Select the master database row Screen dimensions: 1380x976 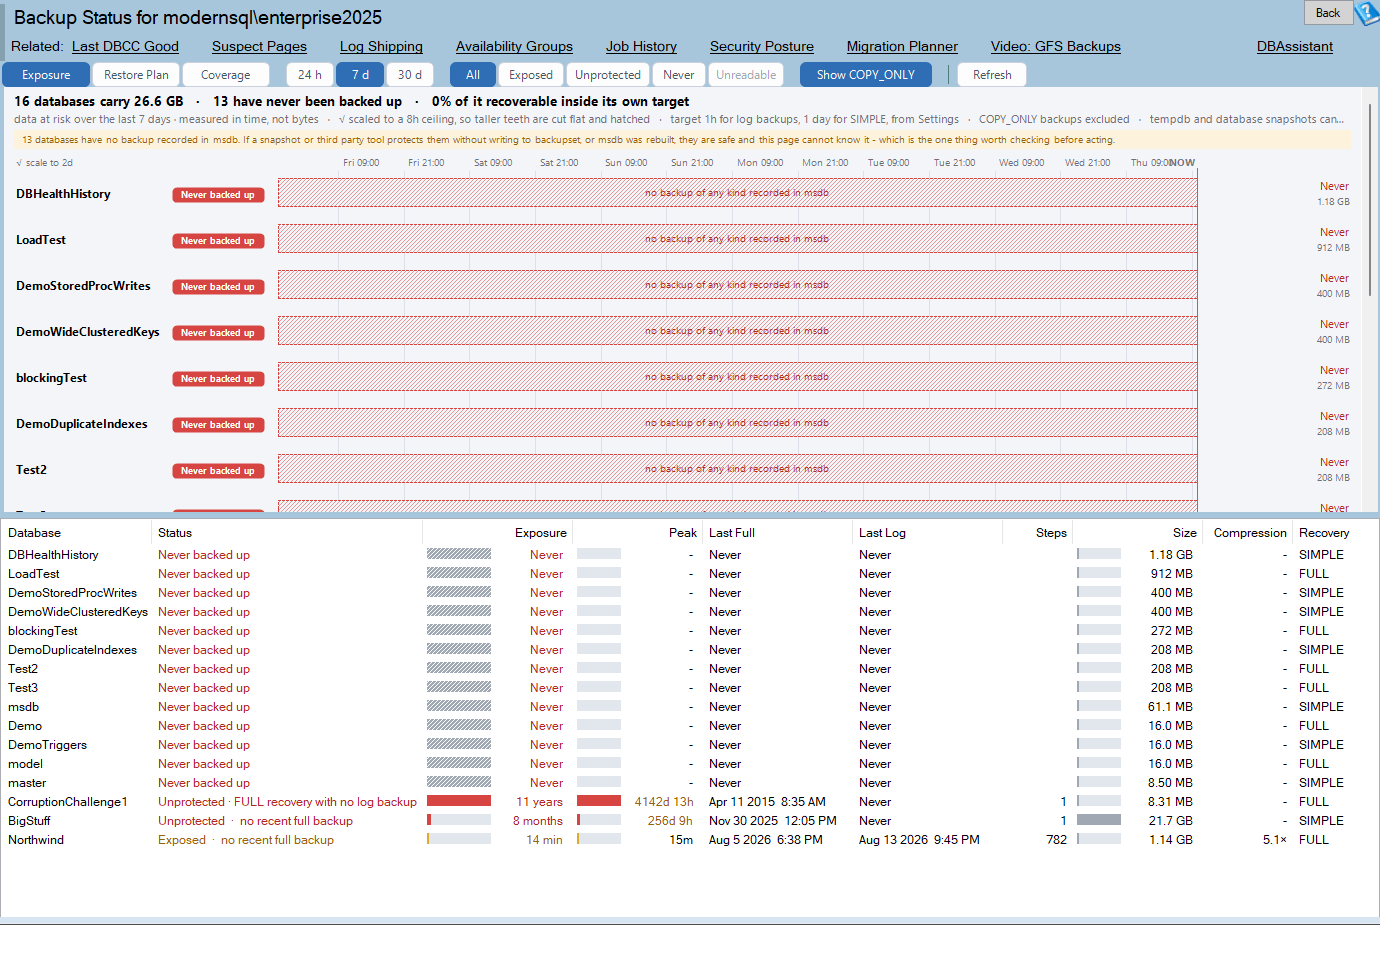(x=690, y=783)
